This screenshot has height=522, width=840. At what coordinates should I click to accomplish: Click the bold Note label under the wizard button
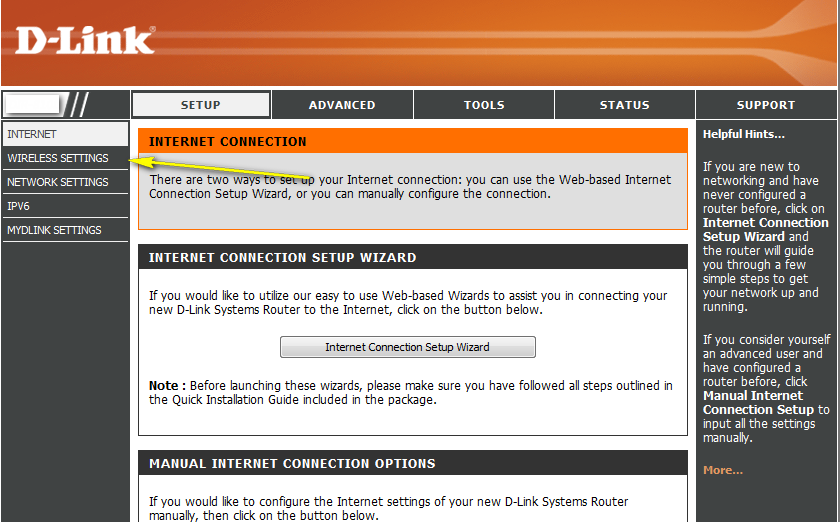pos(166,386)
